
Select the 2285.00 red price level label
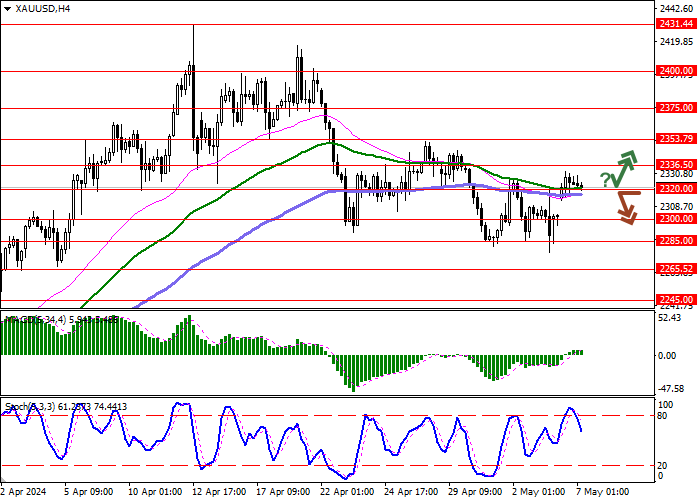pyautogui.click(x=676, y=241)
